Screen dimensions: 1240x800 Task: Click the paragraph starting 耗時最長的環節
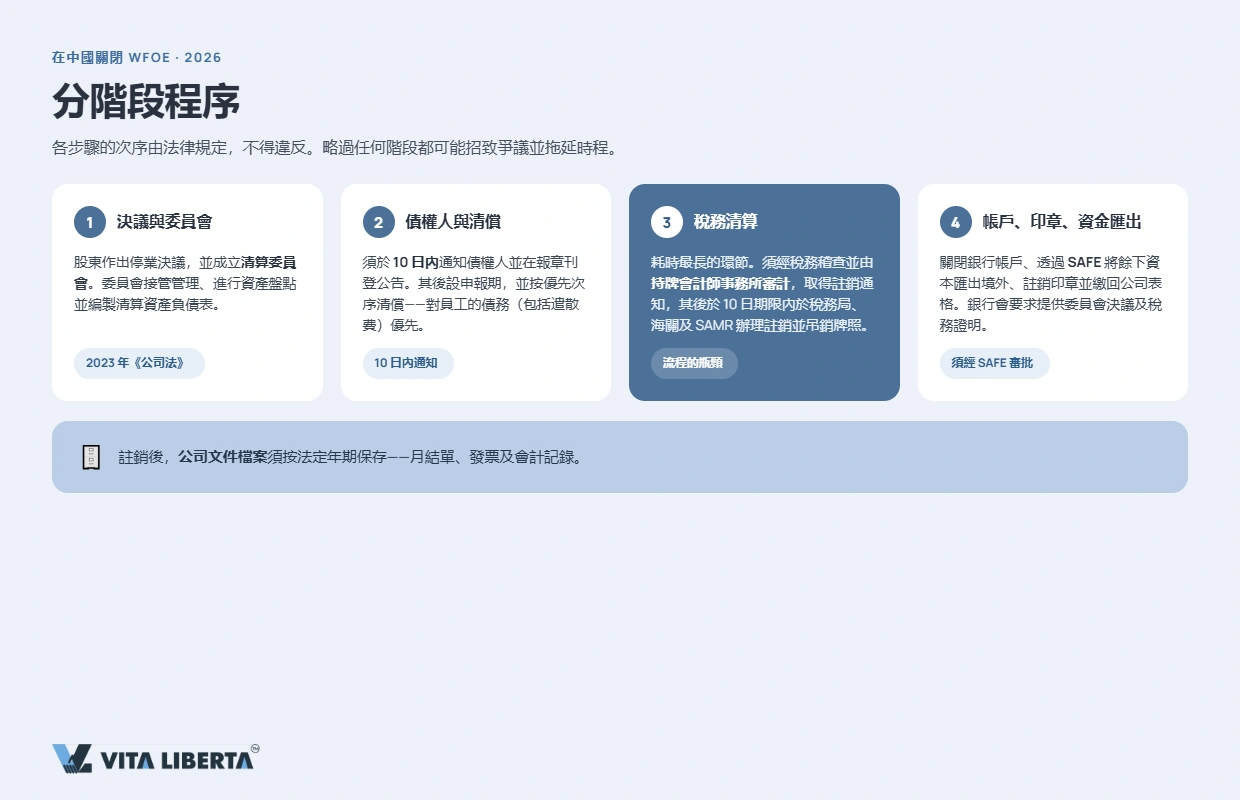point(763,294)
